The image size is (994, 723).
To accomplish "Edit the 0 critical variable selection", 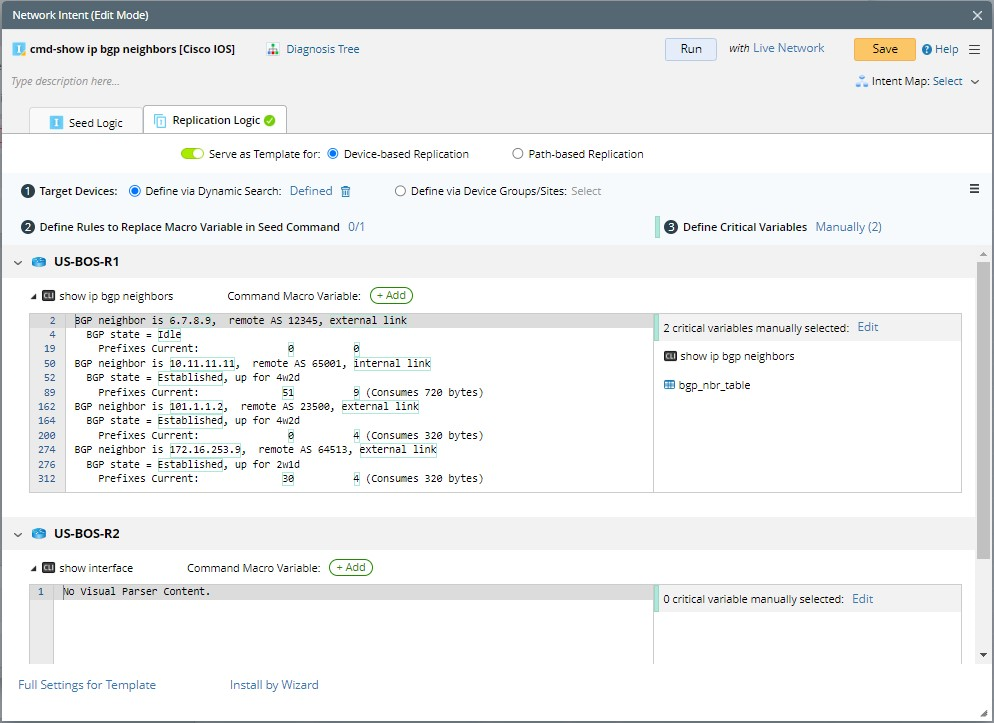I will coord(862,599).
